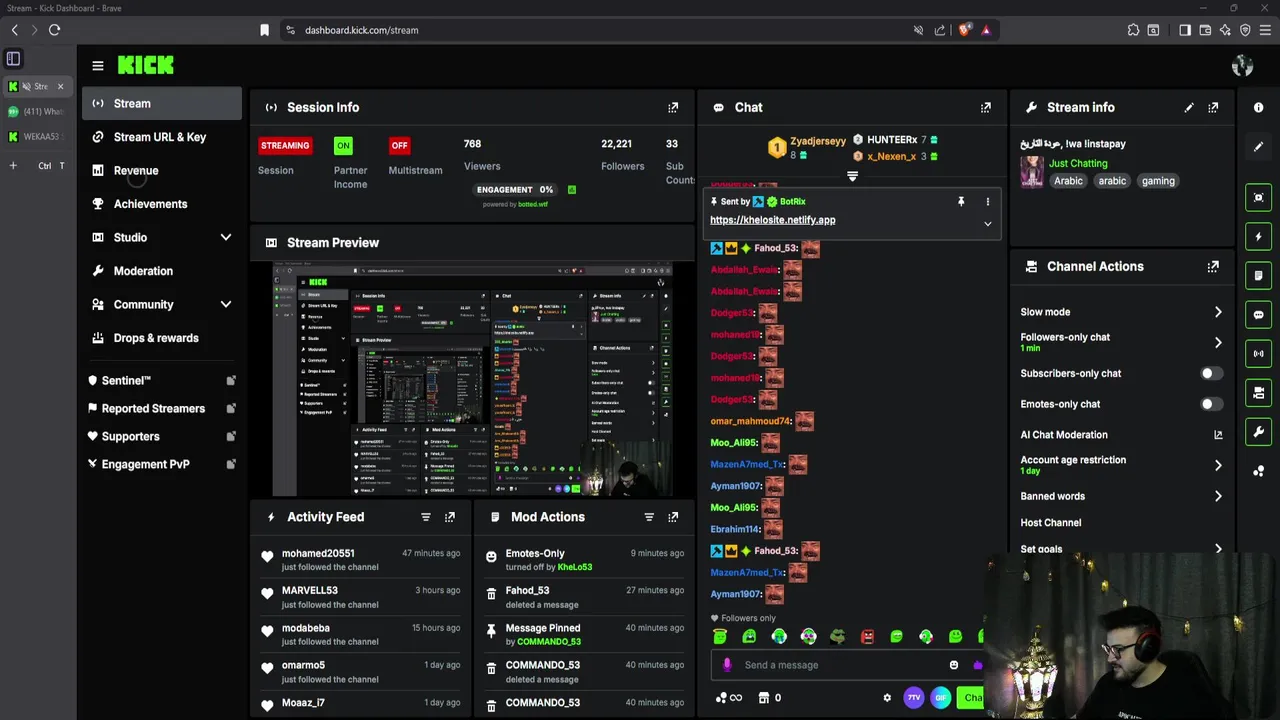Click the purple microphone icon in chat input
This screenshot has height=720, width=1280.
[727, 665]
